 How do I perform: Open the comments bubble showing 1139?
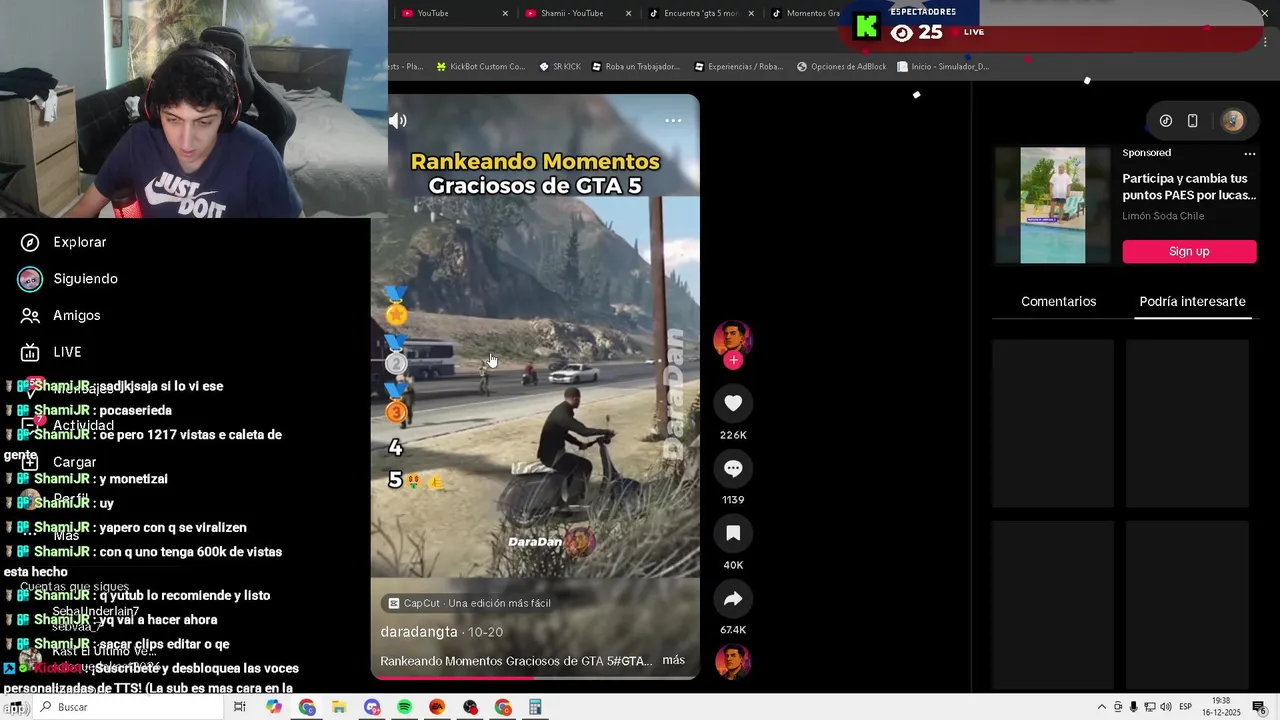pyautogui.click(x=733, y=468)
